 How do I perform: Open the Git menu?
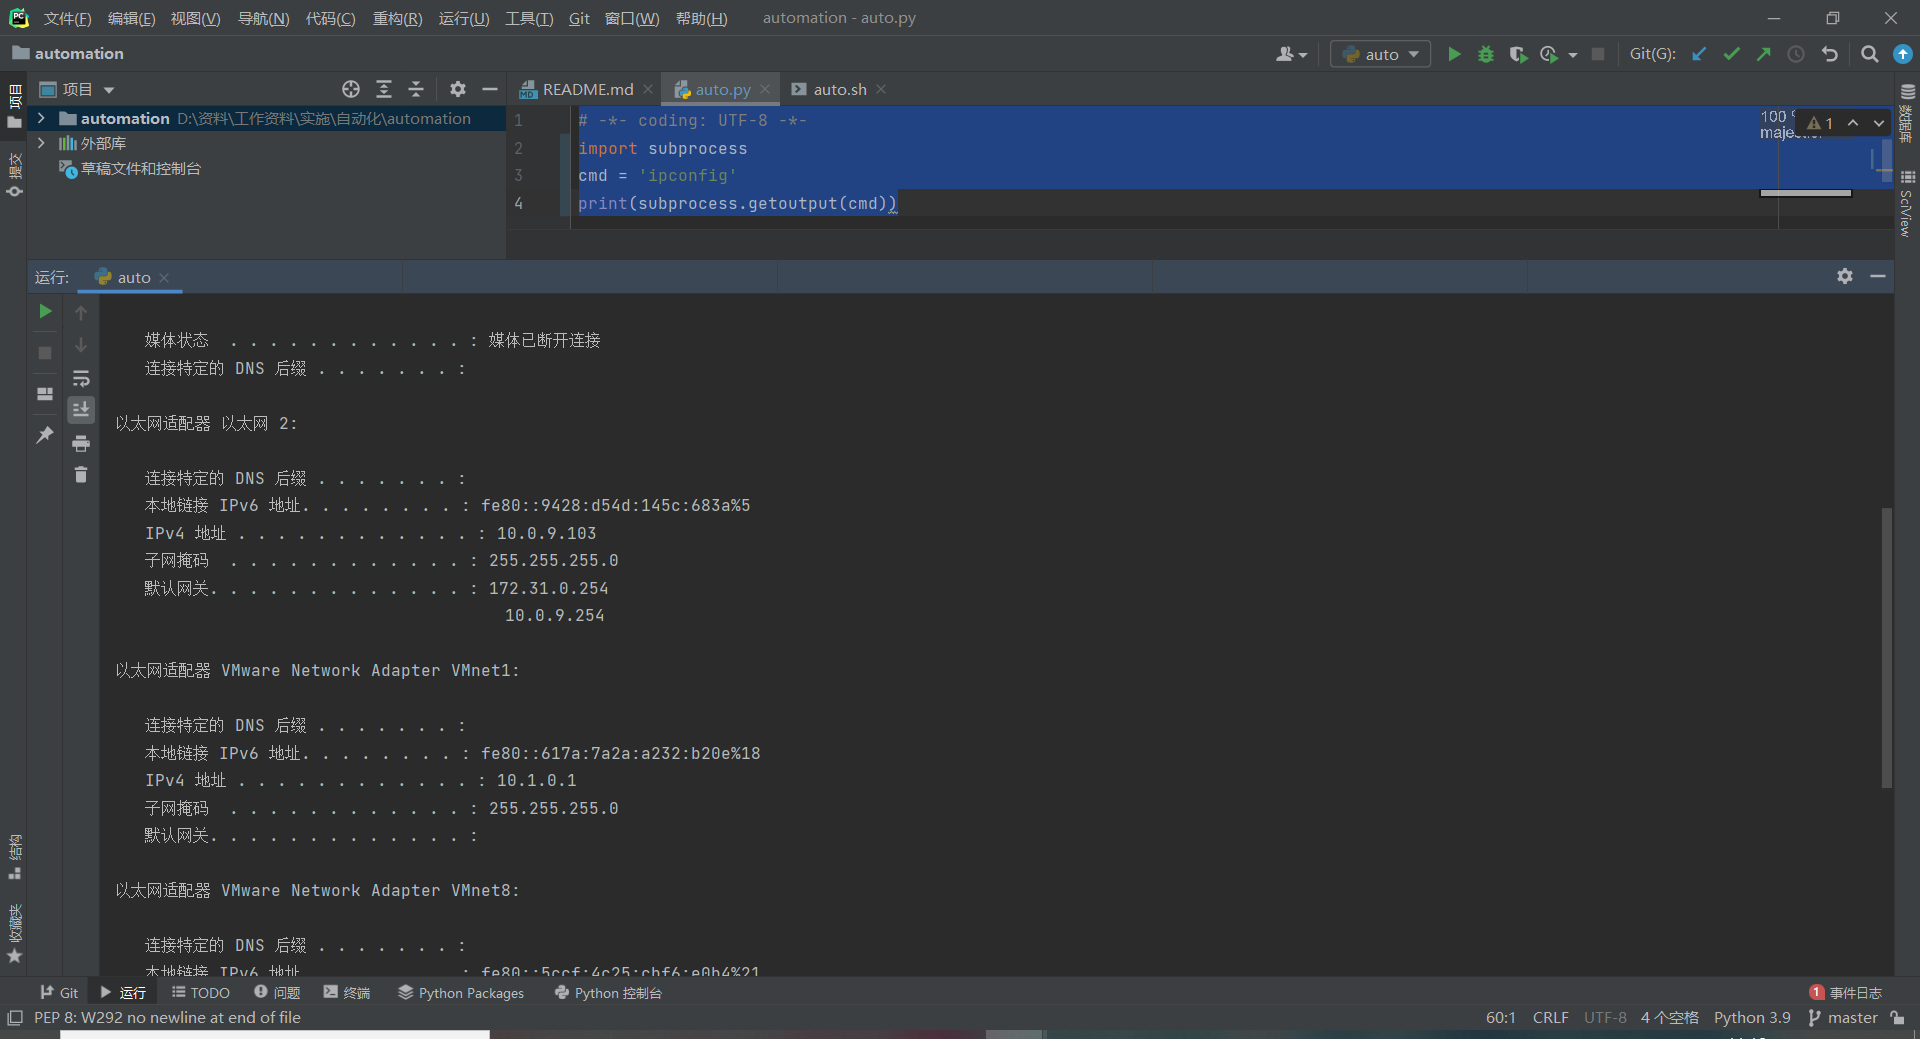click(579, 18)
